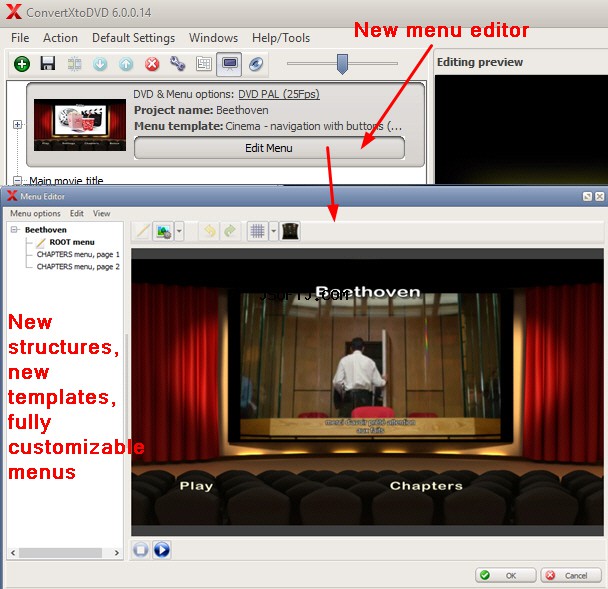The width and height of the screenshot is (608, 589).
Task: Open the grid options dropdown arrow
Action: pyautogui.click(x=273, y=231)
